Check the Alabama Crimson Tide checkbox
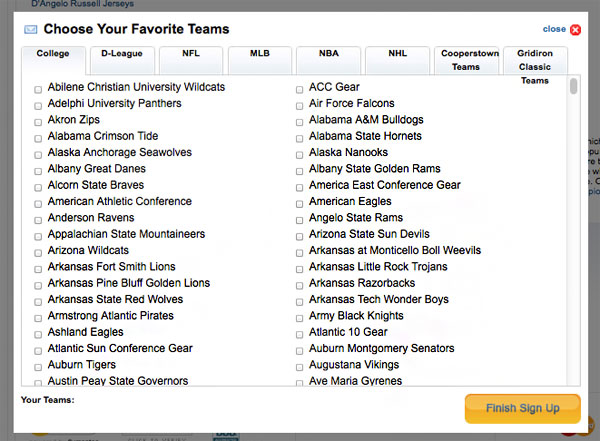 click(38, 137)
